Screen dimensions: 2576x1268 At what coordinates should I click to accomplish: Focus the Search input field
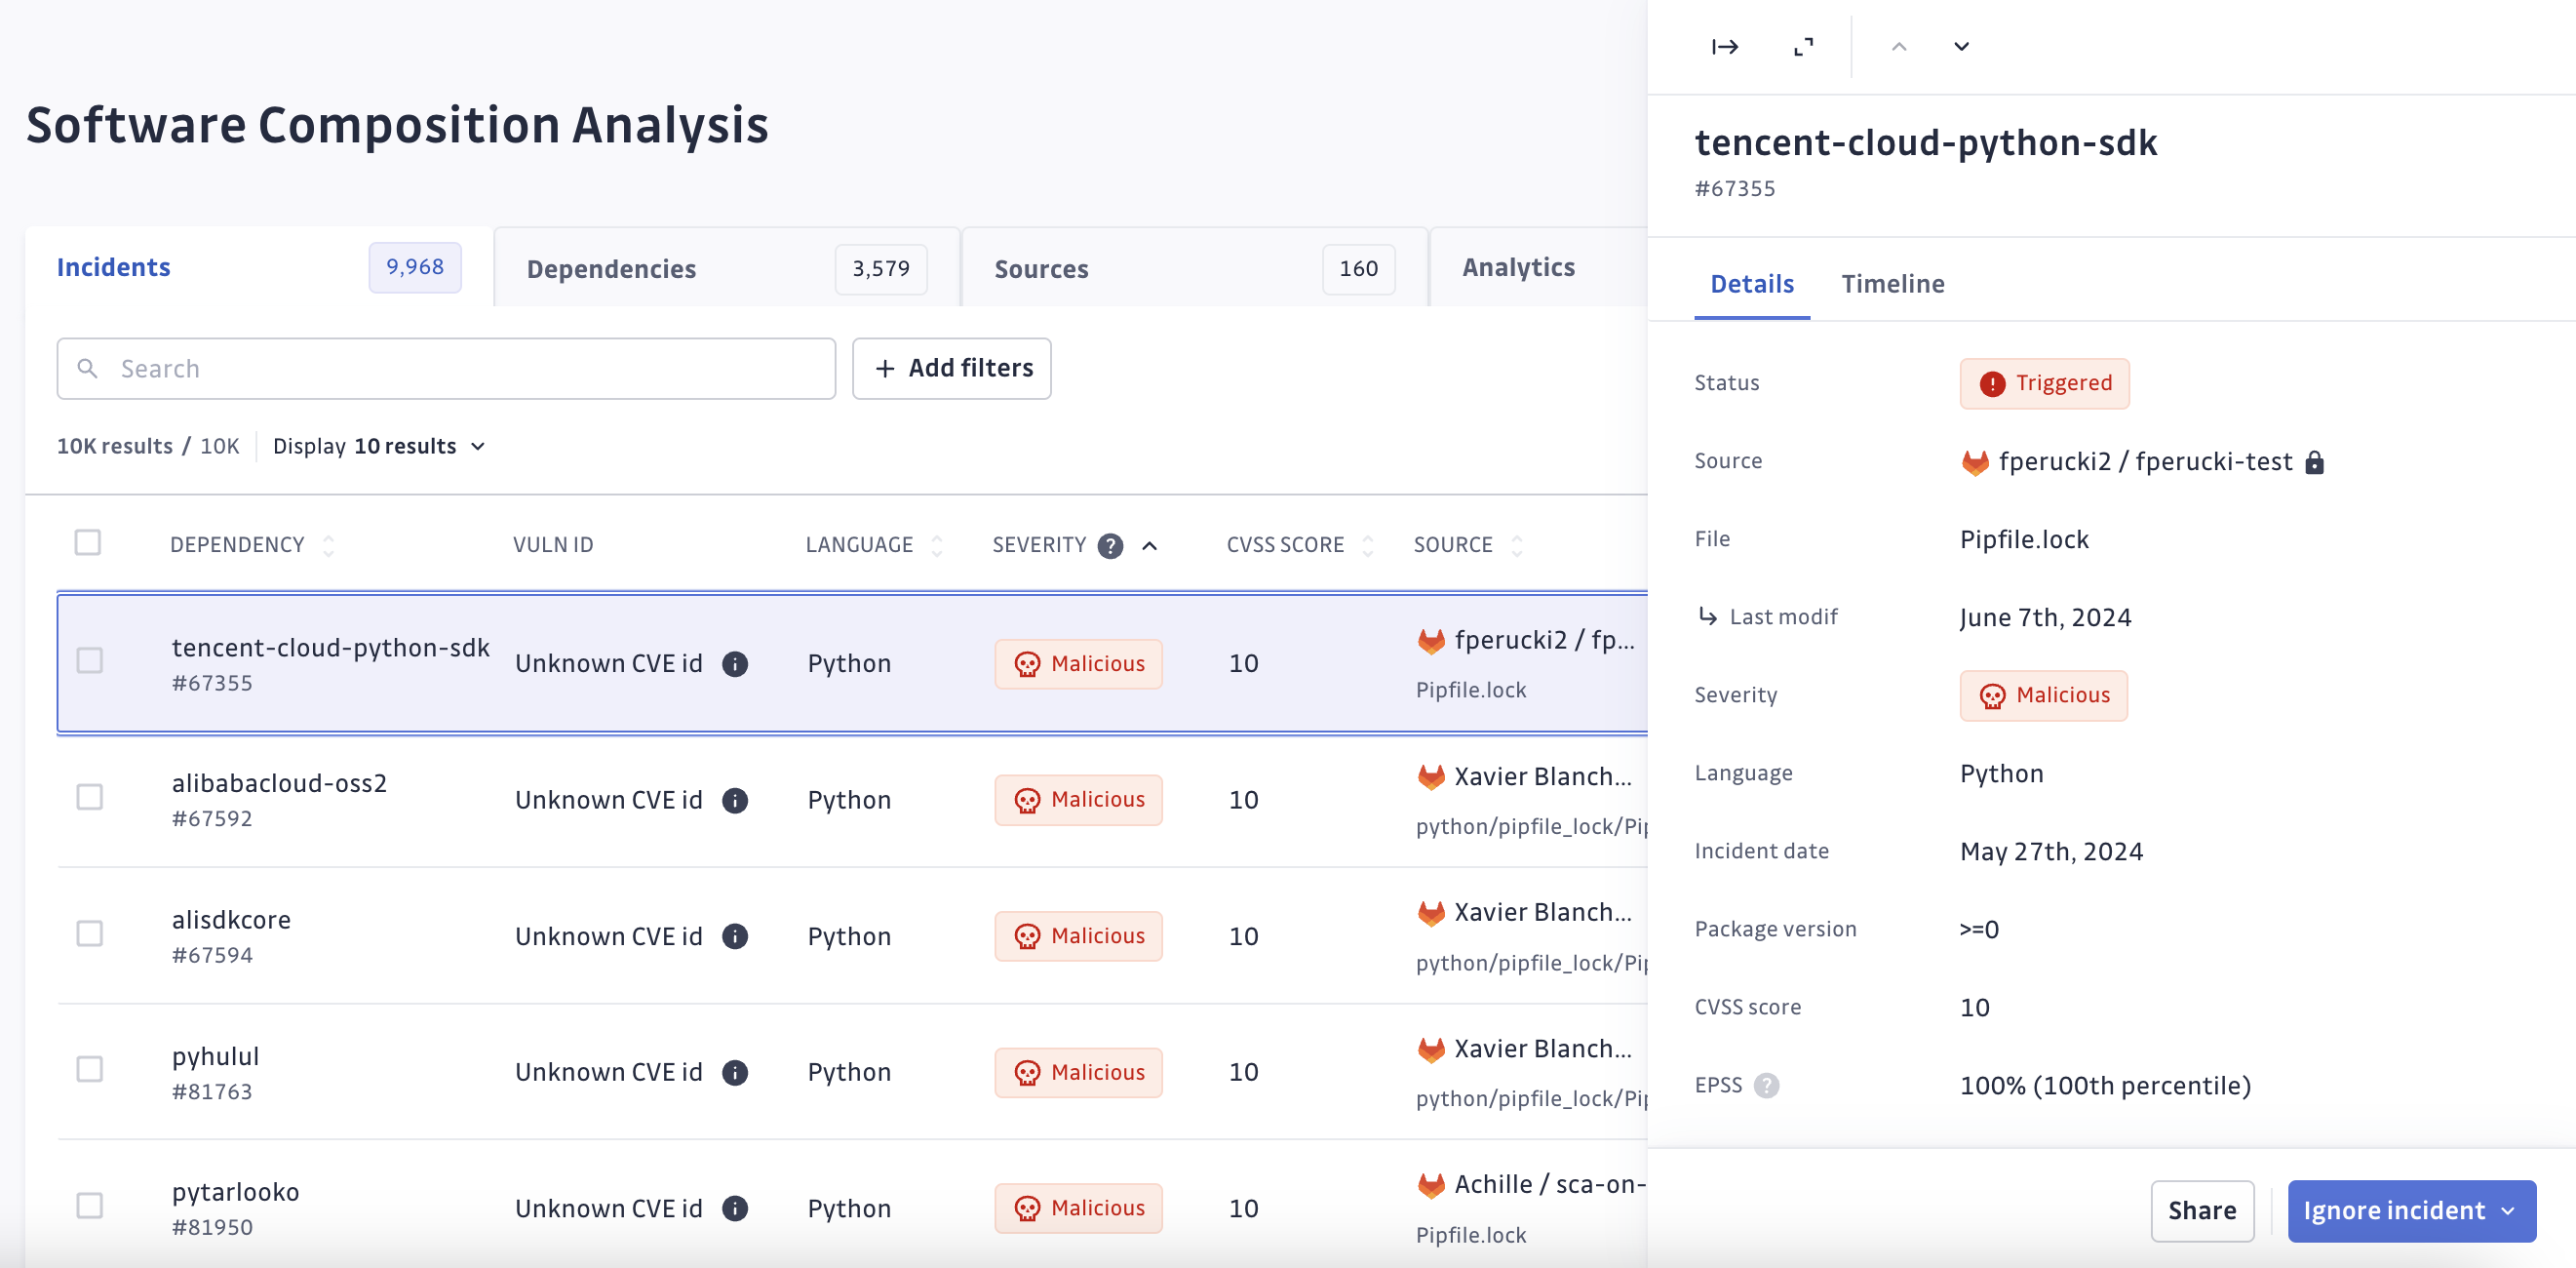tap(446, 369)
